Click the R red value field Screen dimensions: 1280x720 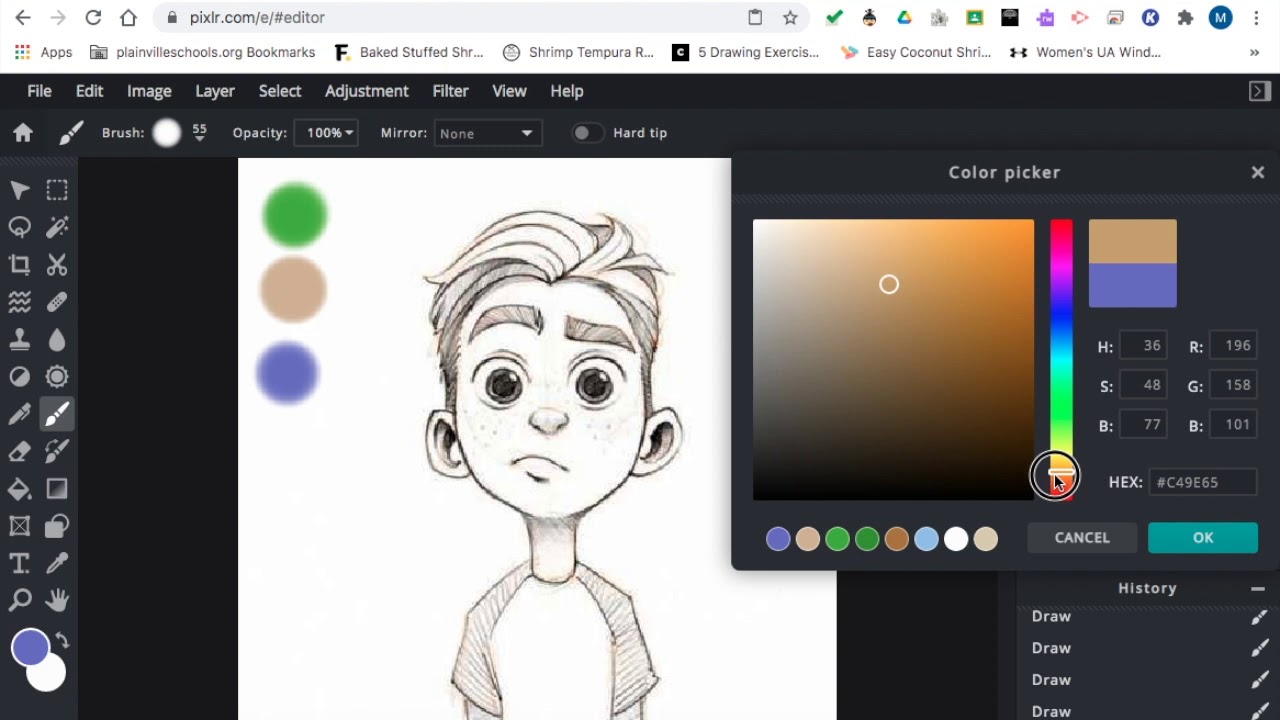(x=1232, y=346)
